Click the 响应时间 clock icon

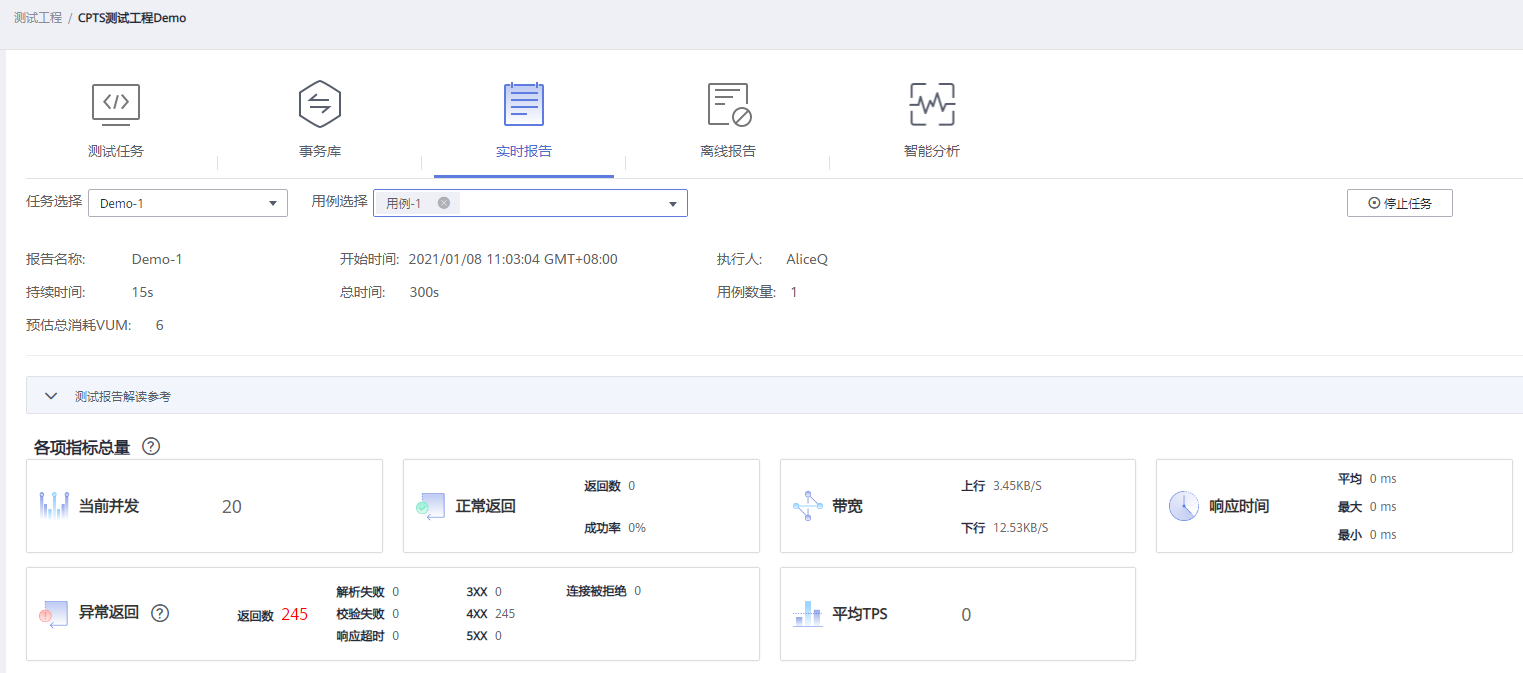pyautogui.click(x=1184, y=506)
